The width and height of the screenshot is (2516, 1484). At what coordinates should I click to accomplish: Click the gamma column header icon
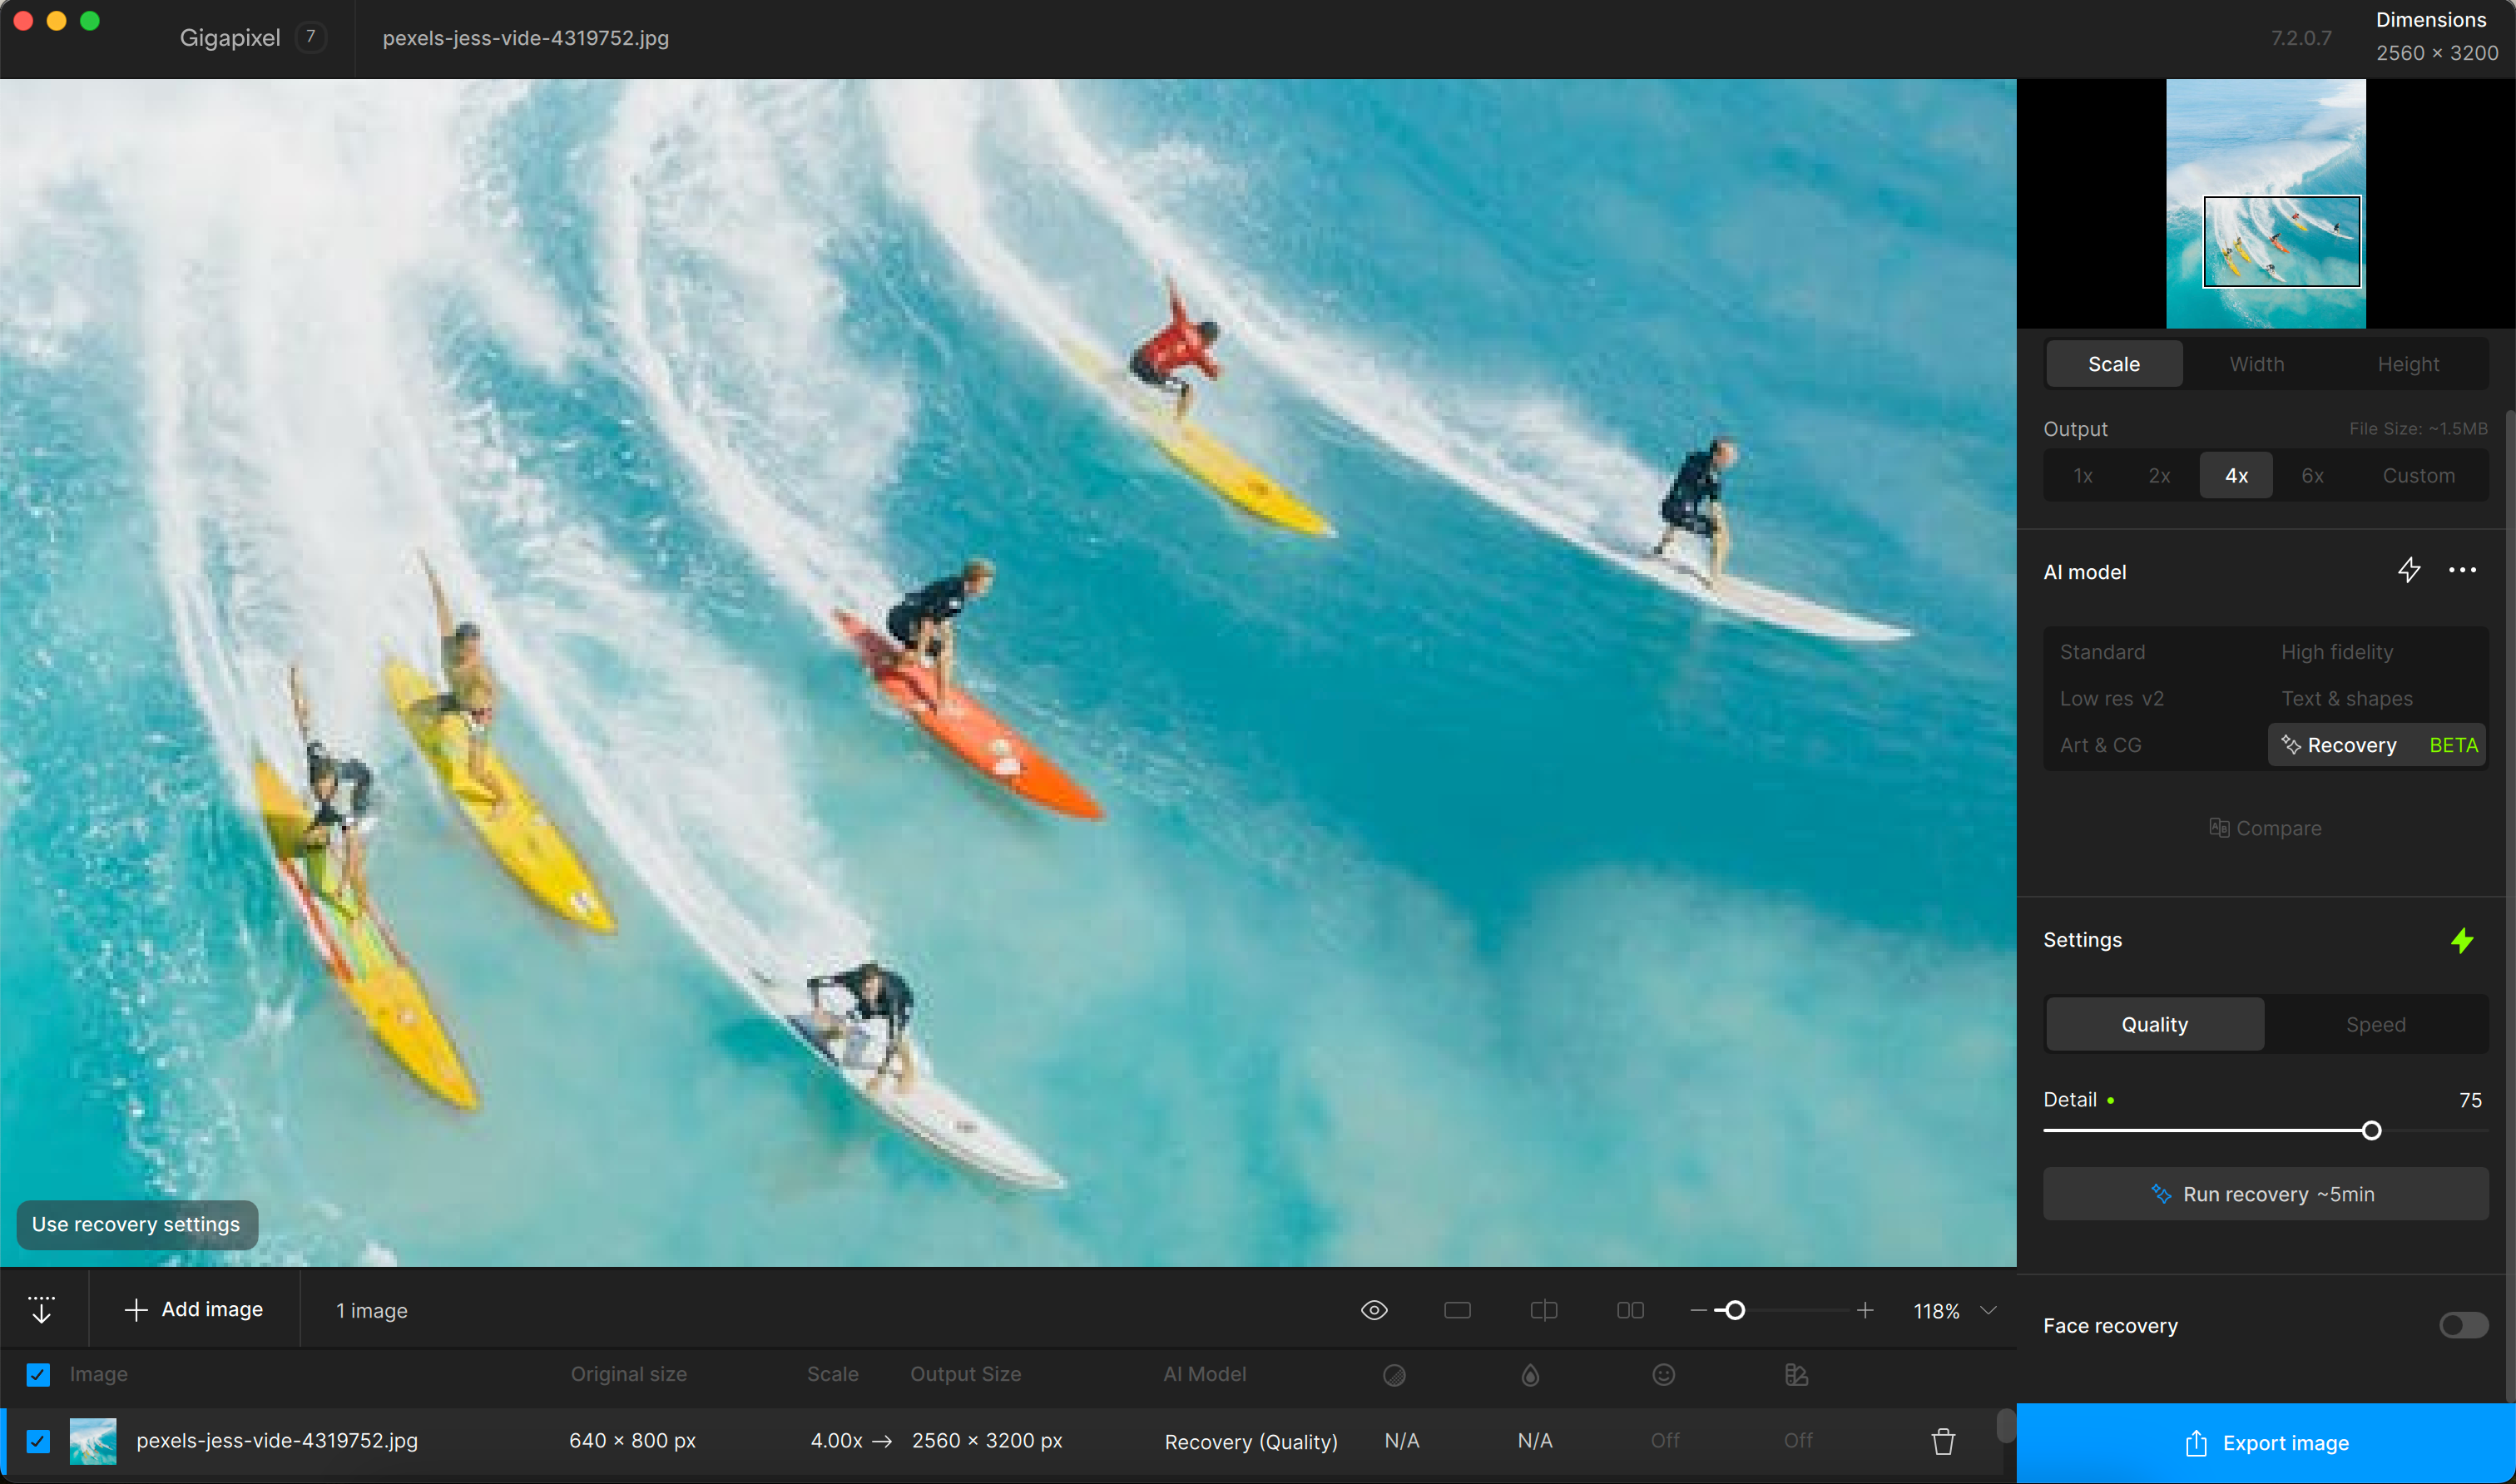[1796, 1375]
